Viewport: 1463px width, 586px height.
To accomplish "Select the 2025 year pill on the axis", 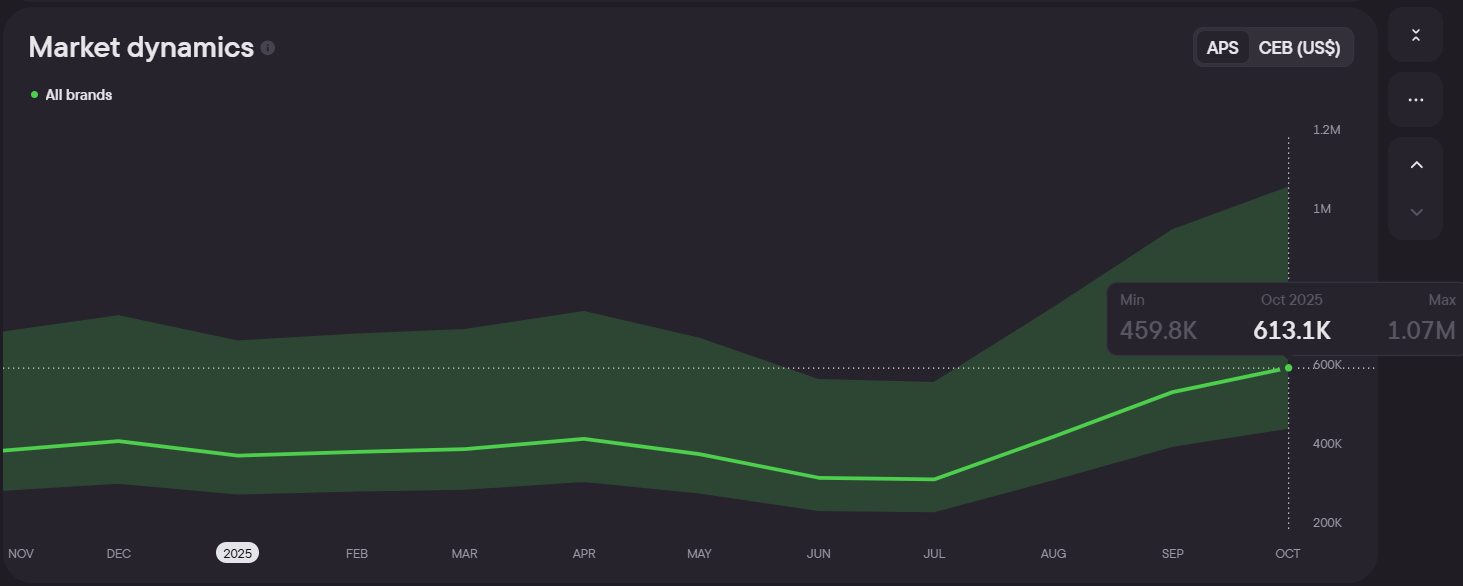I will point(237,553).
